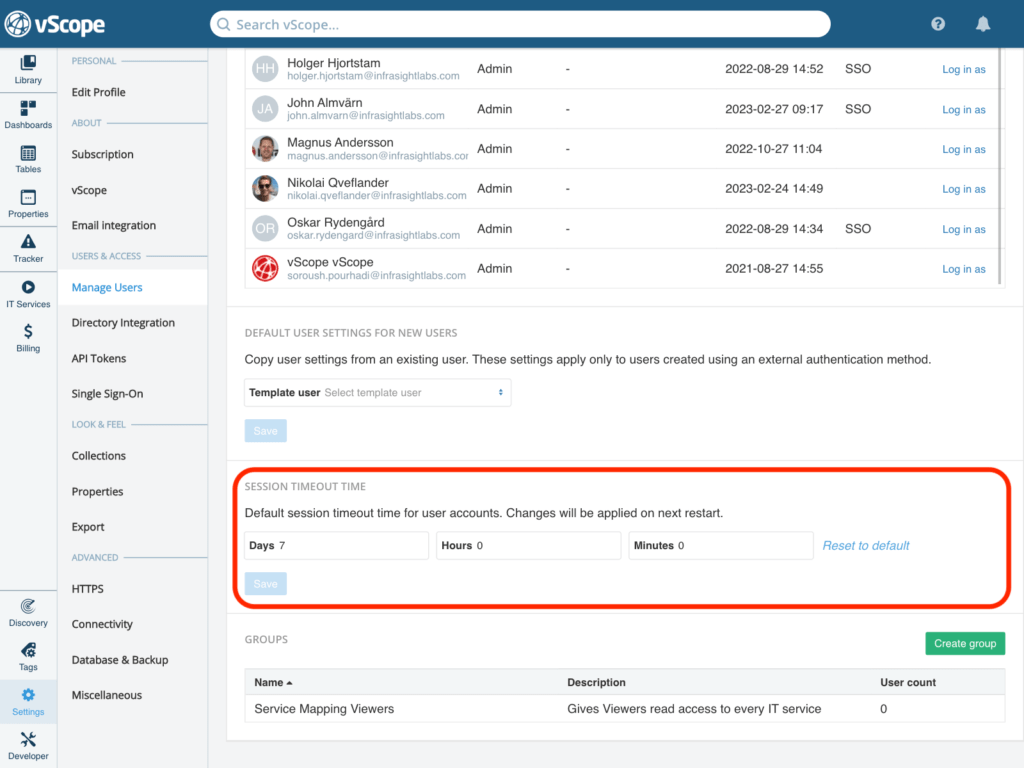Open API Tokens settings
The height and width of the screenshot is (768, 1024).
point(99,359)
